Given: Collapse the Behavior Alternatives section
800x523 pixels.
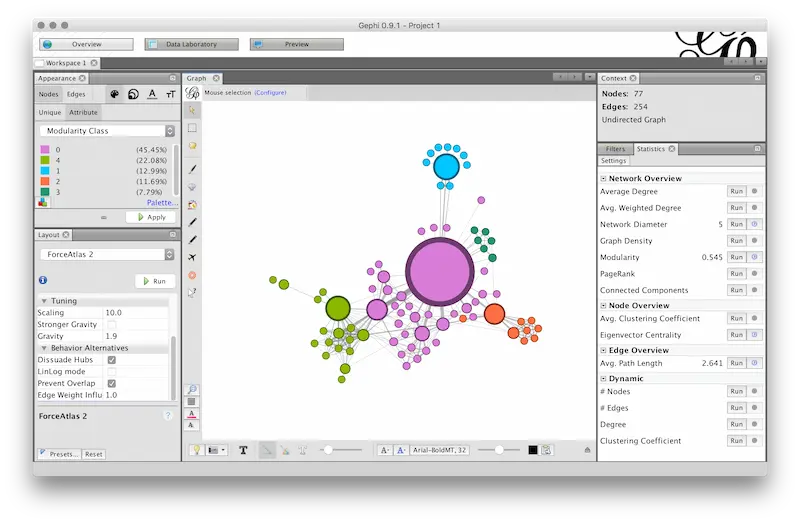Looking at the screenshot, I should [x=44, y=348].
